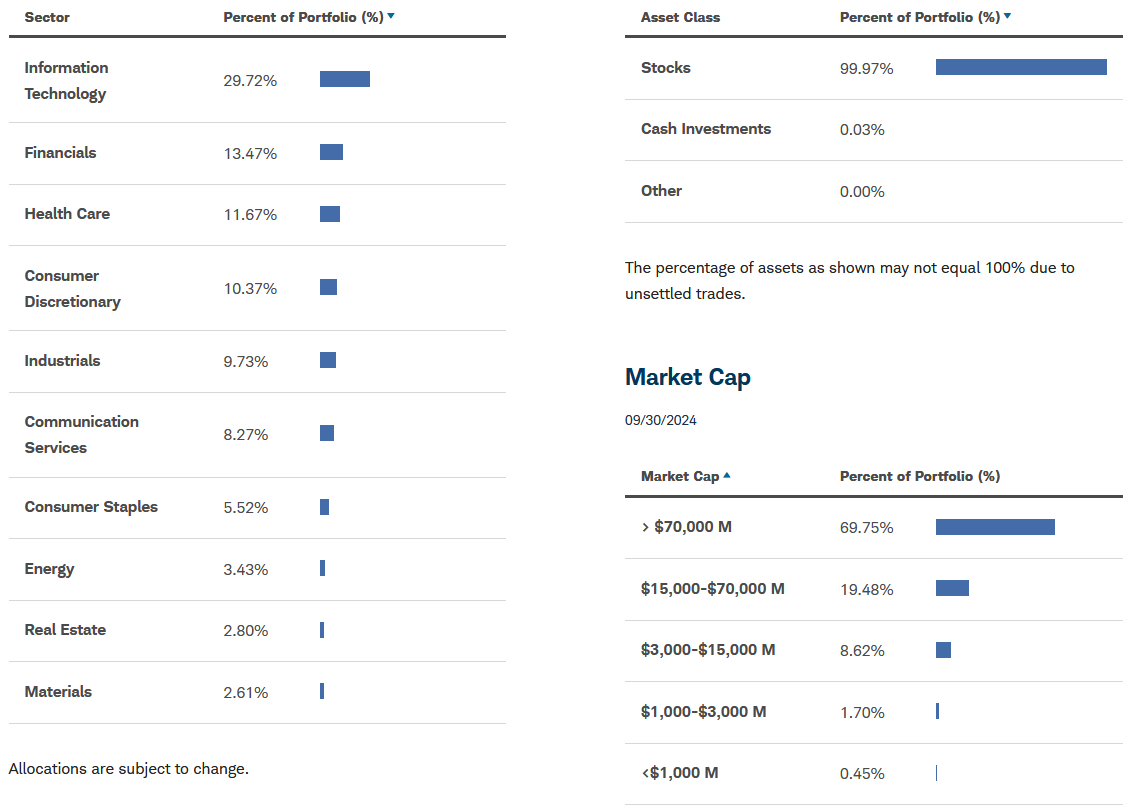This screenshot has height=810, width=1144.
Task: Select the Consumer Staples sector label
Action: (x=90, y=506)
